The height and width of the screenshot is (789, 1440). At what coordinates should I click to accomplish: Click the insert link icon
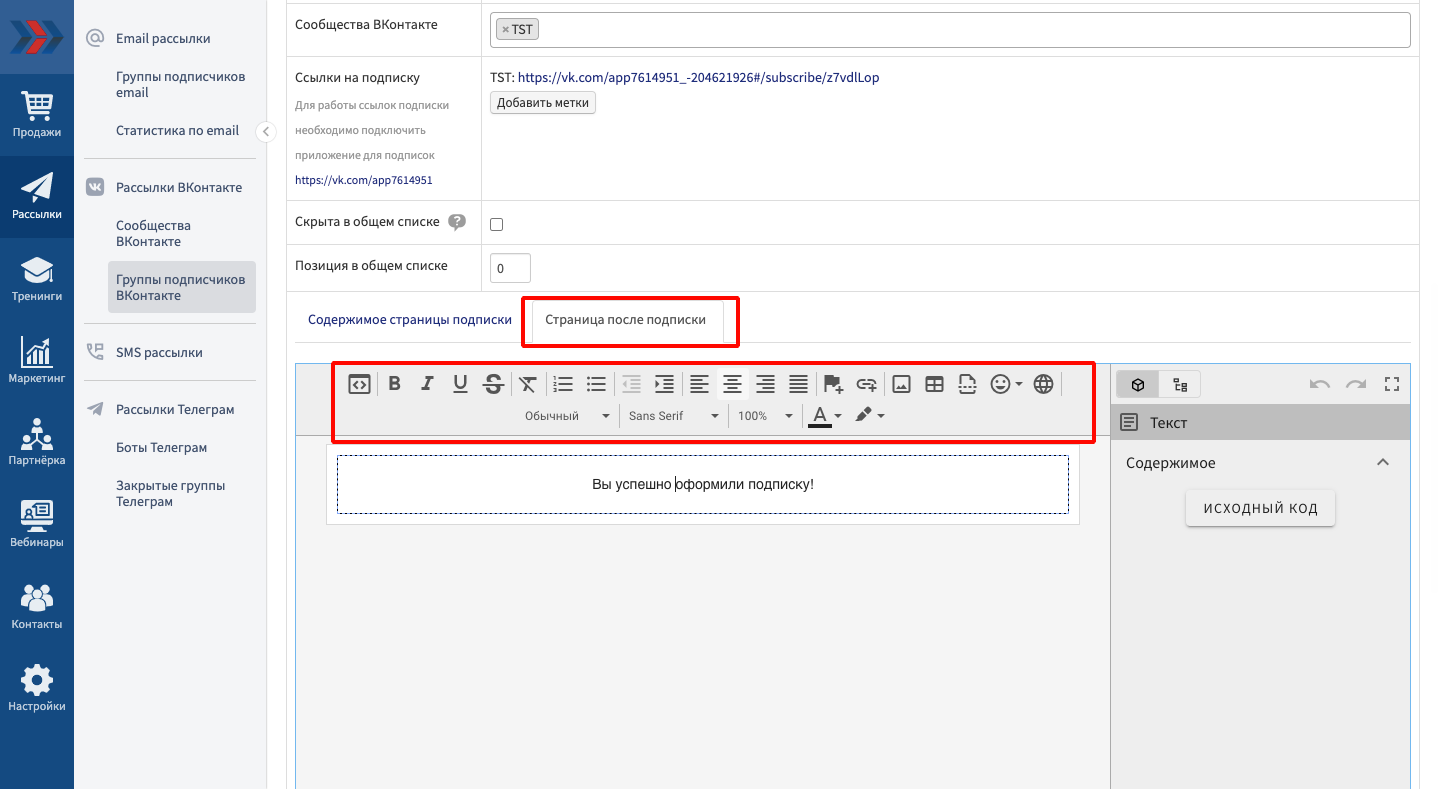coord(866,383)
